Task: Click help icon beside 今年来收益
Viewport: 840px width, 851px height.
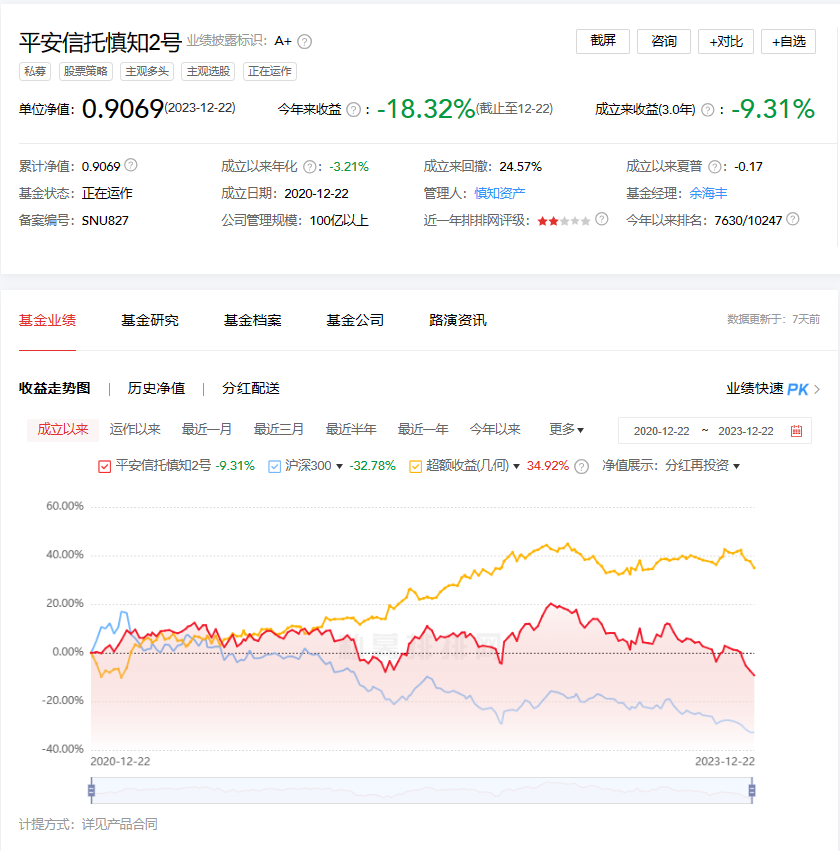Action: pos(353,110)
